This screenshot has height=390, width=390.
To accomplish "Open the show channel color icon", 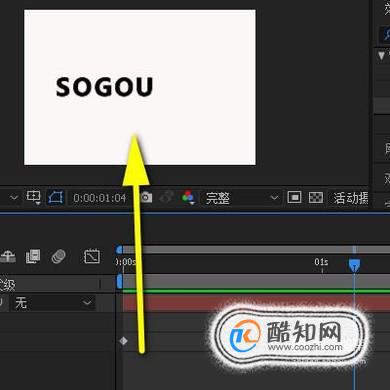I will (x=188, y=197).
